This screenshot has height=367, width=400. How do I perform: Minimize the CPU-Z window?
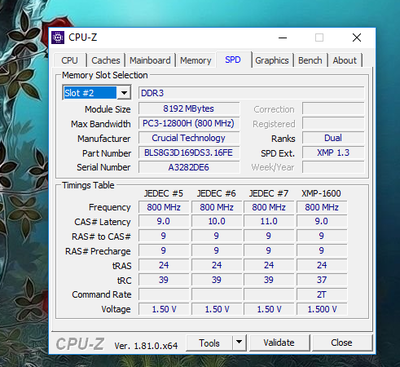tap(283, 38)
